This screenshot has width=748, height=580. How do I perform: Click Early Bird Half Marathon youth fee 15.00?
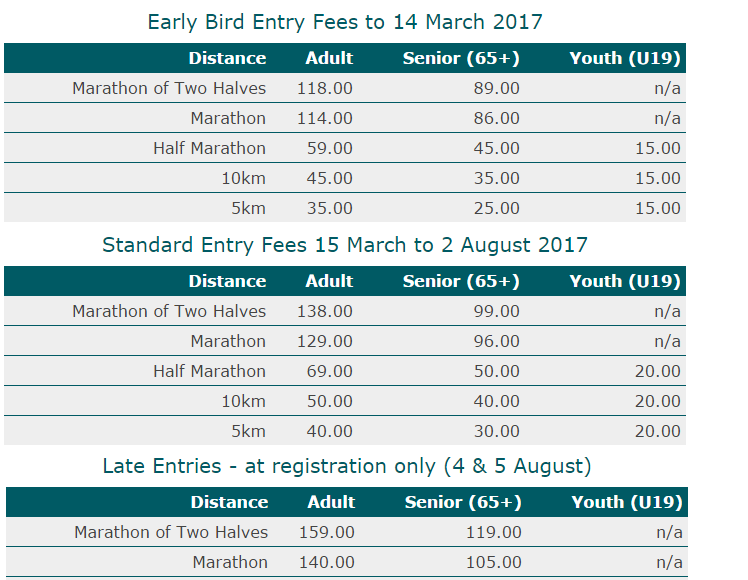click(658, 148)
